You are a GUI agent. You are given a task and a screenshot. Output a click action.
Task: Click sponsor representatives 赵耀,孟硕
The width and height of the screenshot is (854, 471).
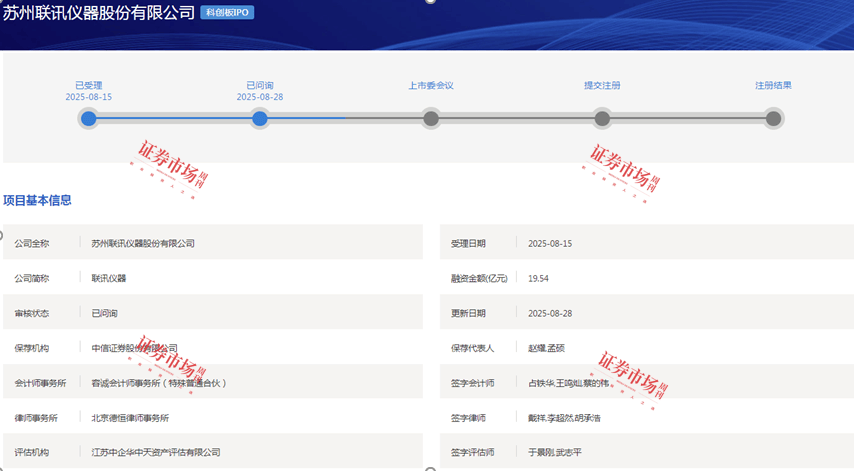click(x=546, y=348)
